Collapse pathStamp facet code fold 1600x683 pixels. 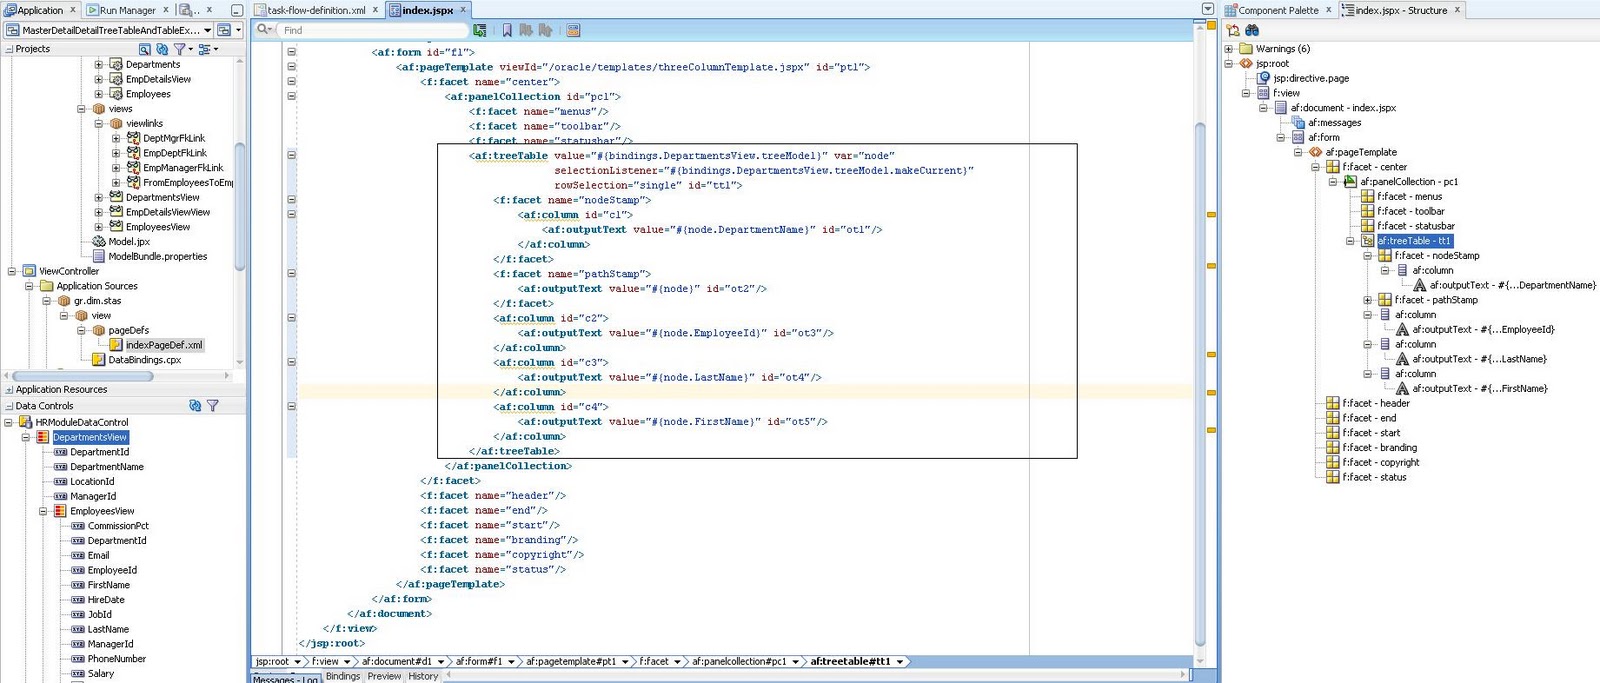tap(292, 273)
